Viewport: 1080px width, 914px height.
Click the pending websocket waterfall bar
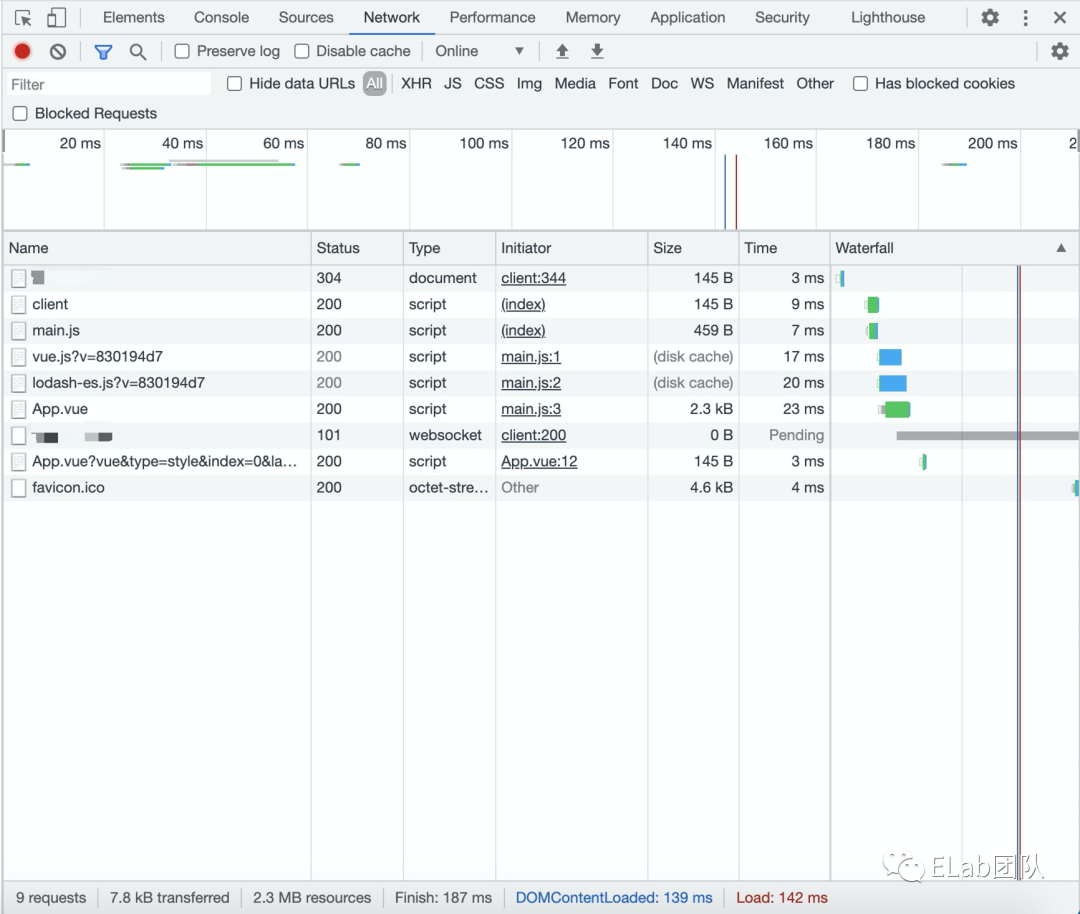click(x=987, y=435)
